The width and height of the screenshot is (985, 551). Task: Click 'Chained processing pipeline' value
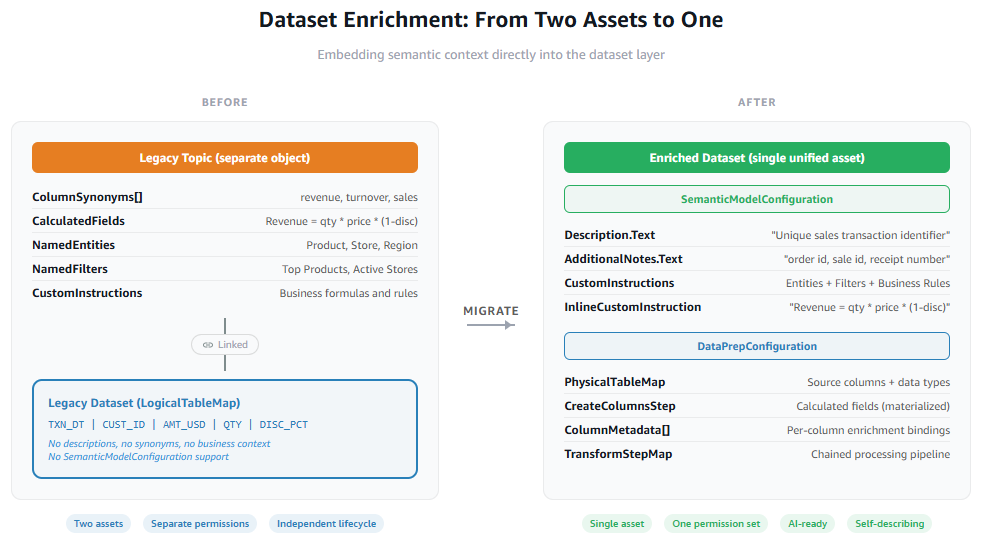click(x=880, y=454)
